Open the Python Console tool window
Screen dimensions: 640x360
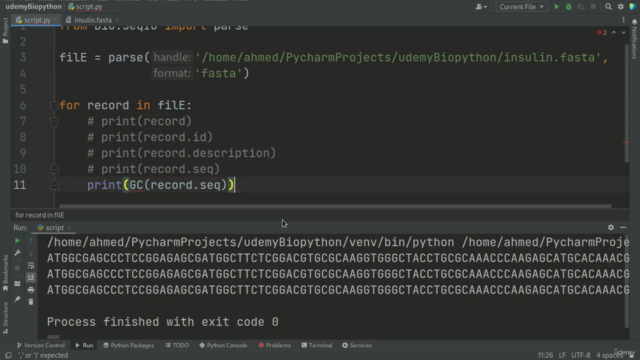(x=223, y=345)
